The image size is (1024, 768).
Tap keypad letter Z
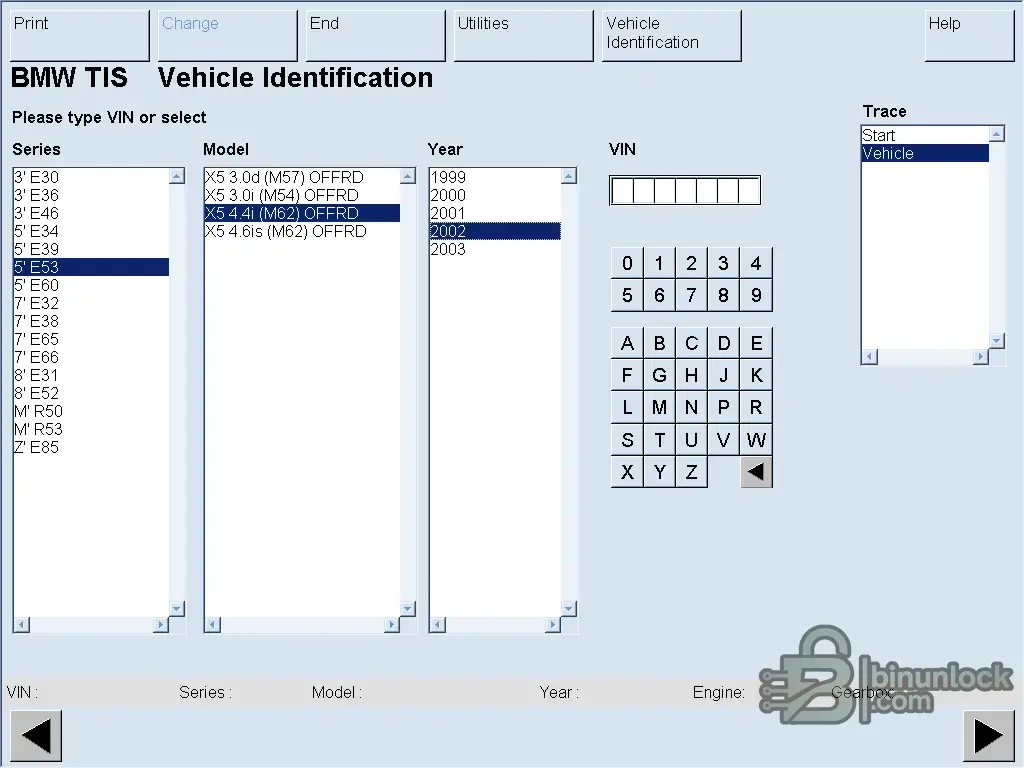pyautogui.click(x=691, y=472)
